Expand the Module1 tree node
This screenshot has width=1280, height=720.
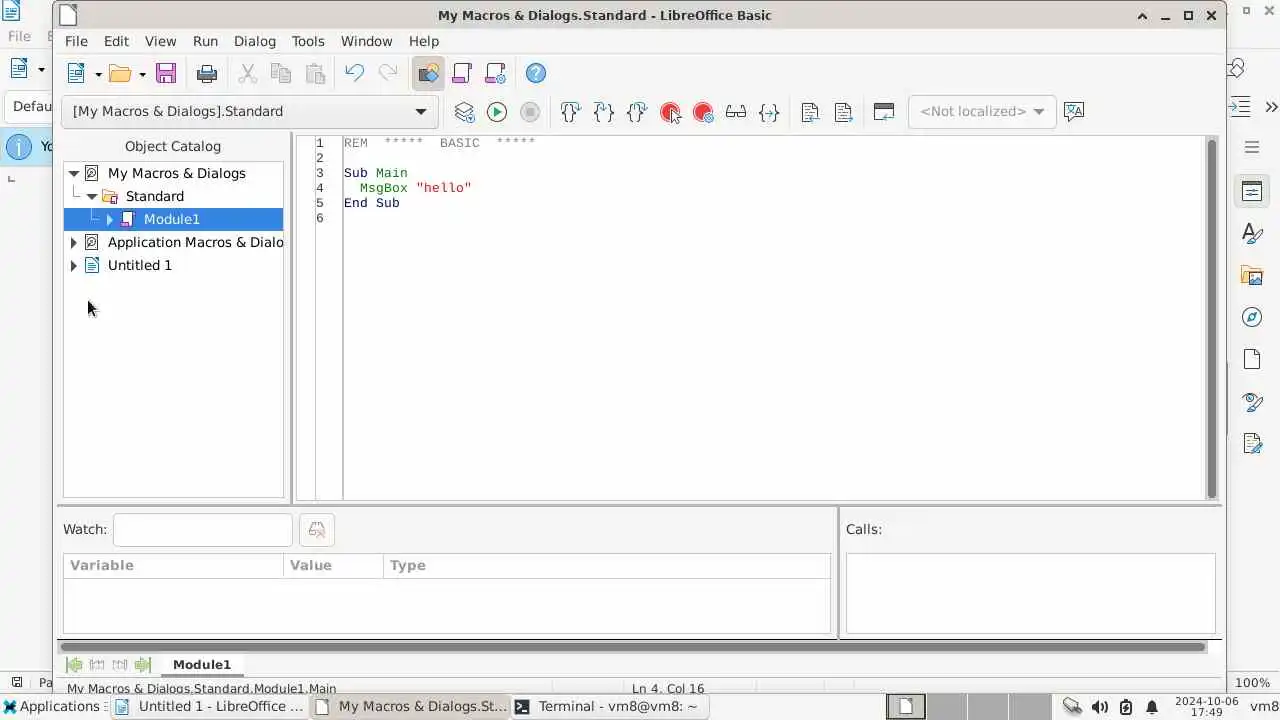pos(110,219)
